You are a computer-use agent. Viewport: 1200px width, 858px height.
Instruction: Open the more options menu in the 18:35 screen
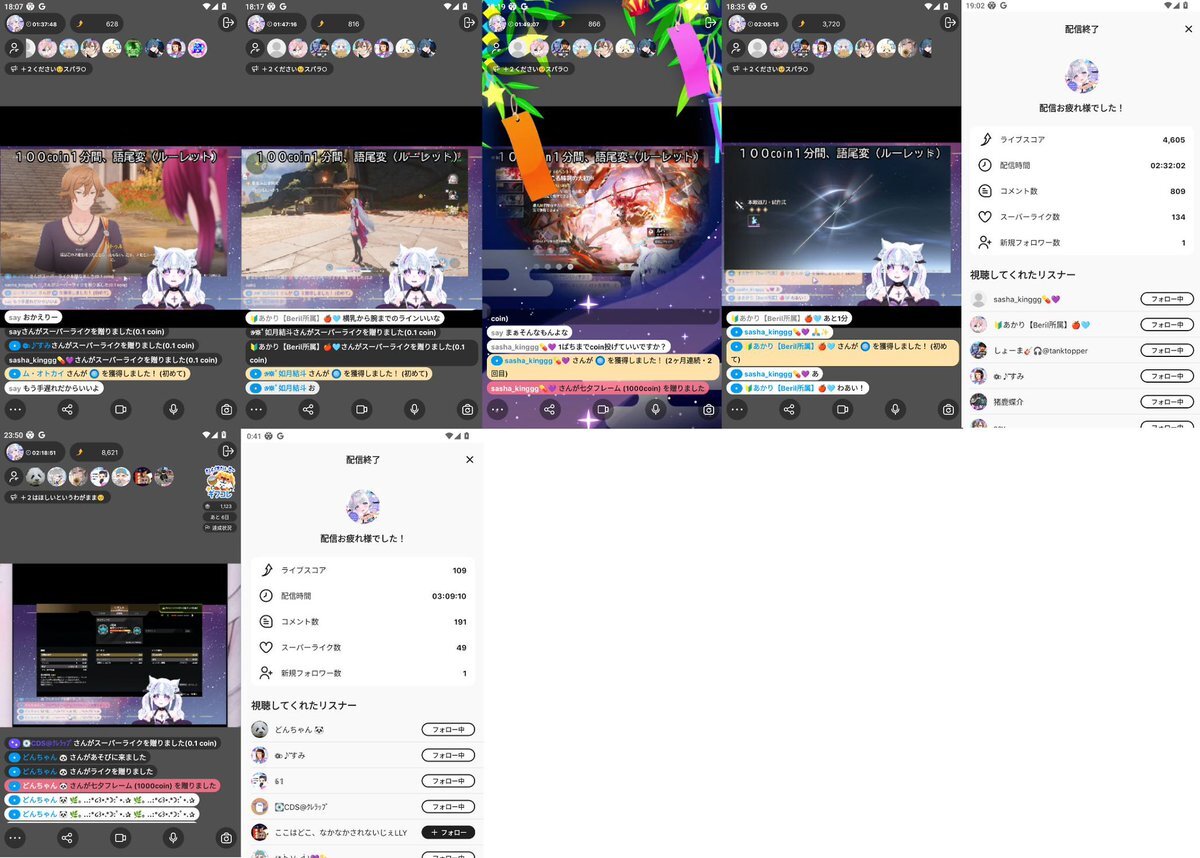tap(737, 409)
